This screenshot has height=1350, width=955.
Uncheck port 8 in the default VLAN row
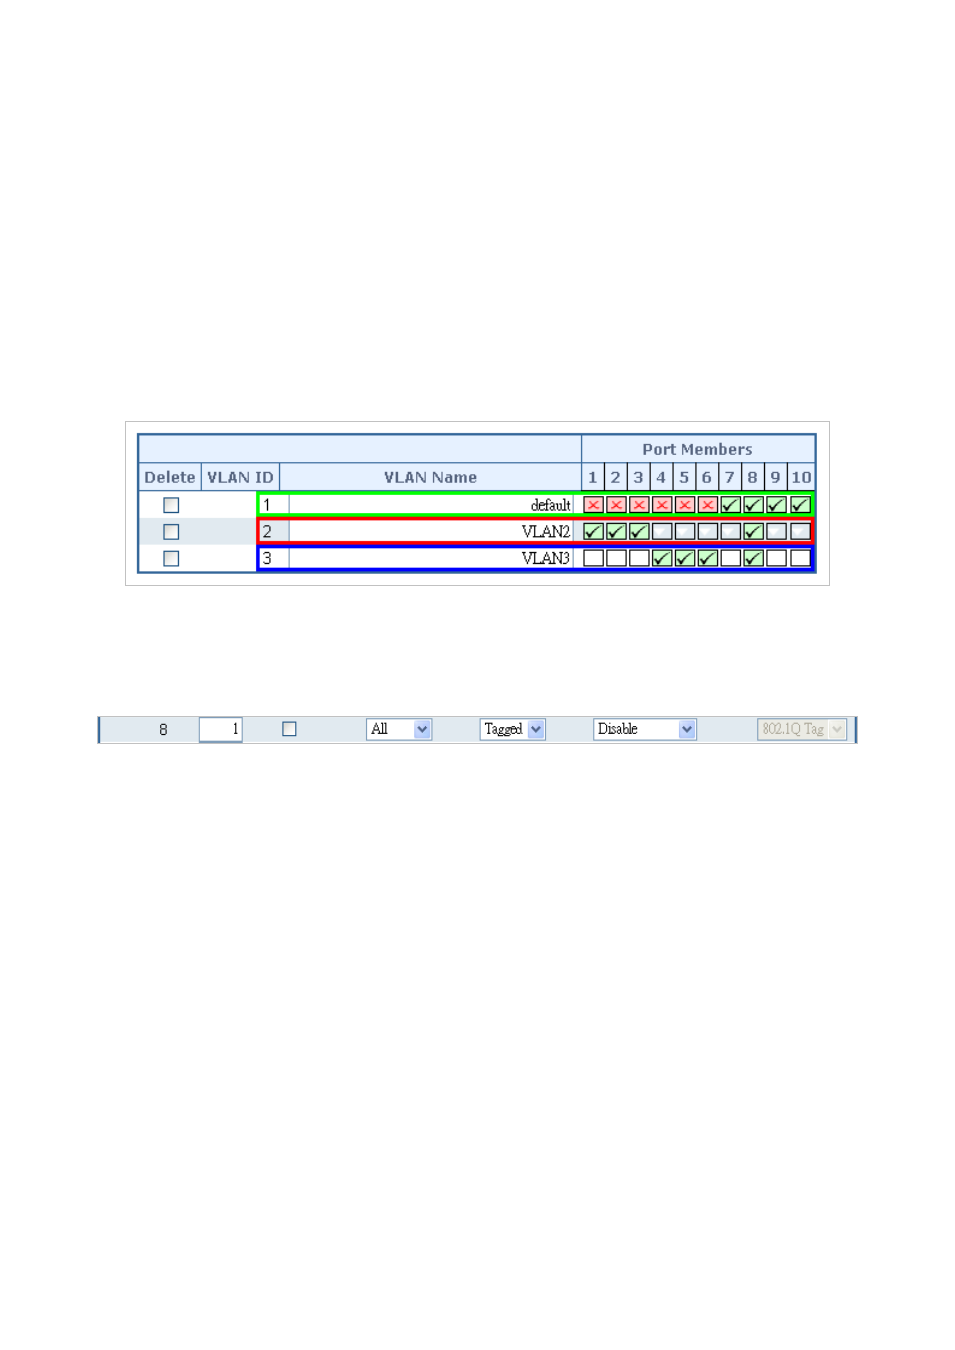coord(754,505)
